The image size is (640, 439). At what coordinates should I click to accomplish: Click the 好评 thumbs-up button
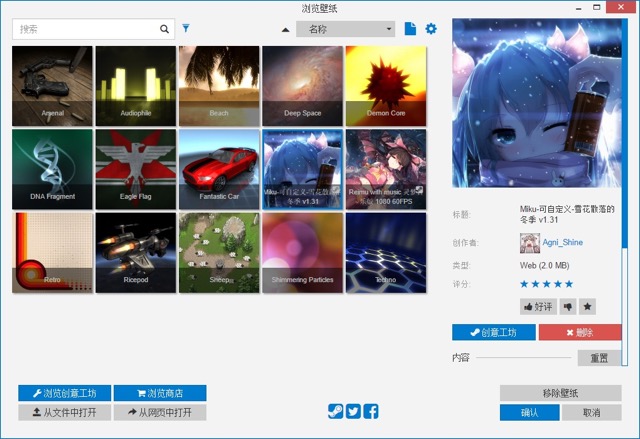538,307
